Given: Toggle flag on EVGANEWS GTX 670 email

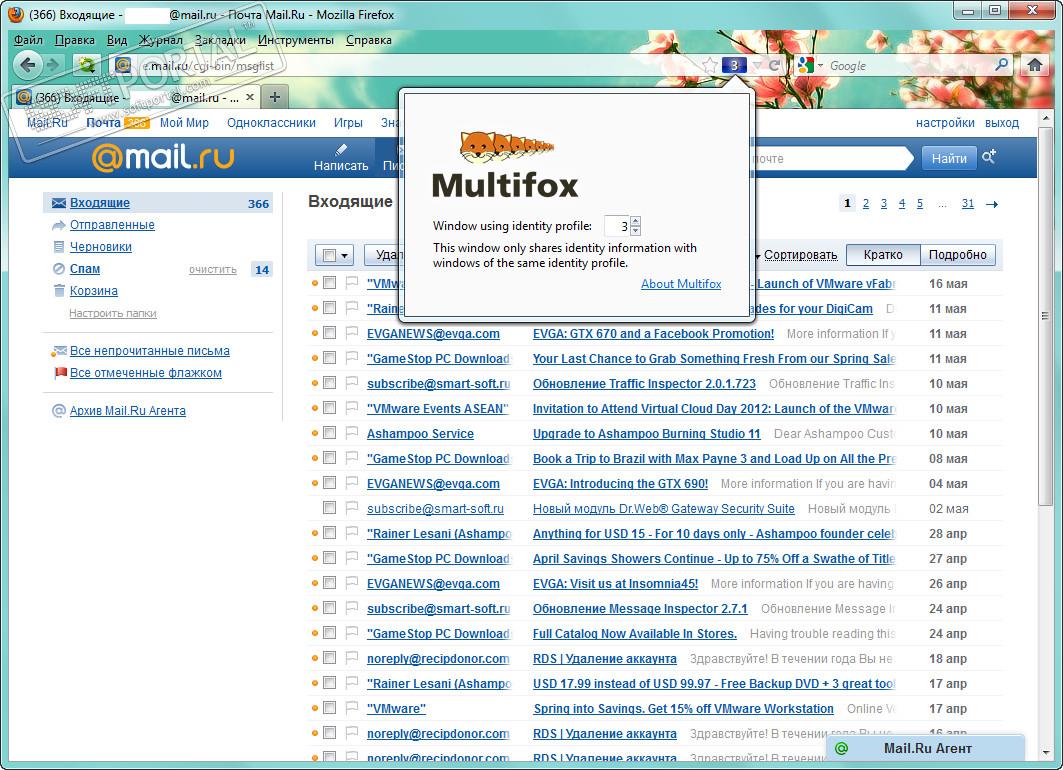Looking at the screenshot, I should 351,333.
